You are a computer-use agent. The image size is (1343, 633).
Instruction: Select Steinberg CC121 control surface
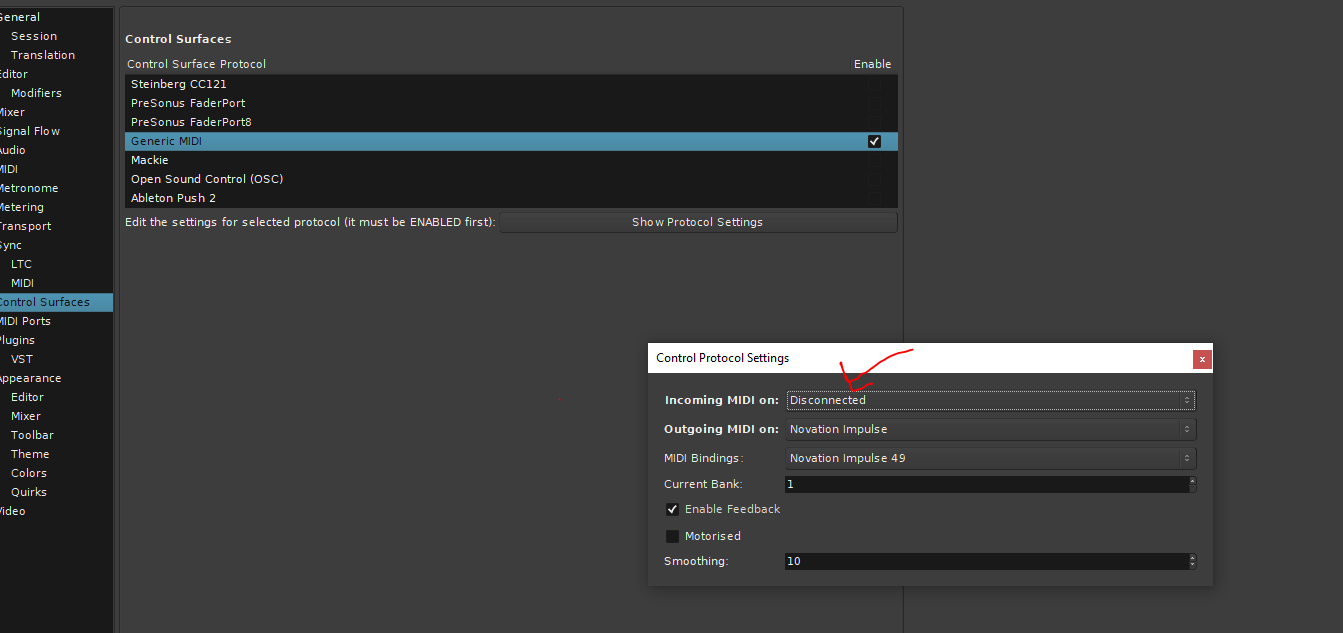(178, 85)
